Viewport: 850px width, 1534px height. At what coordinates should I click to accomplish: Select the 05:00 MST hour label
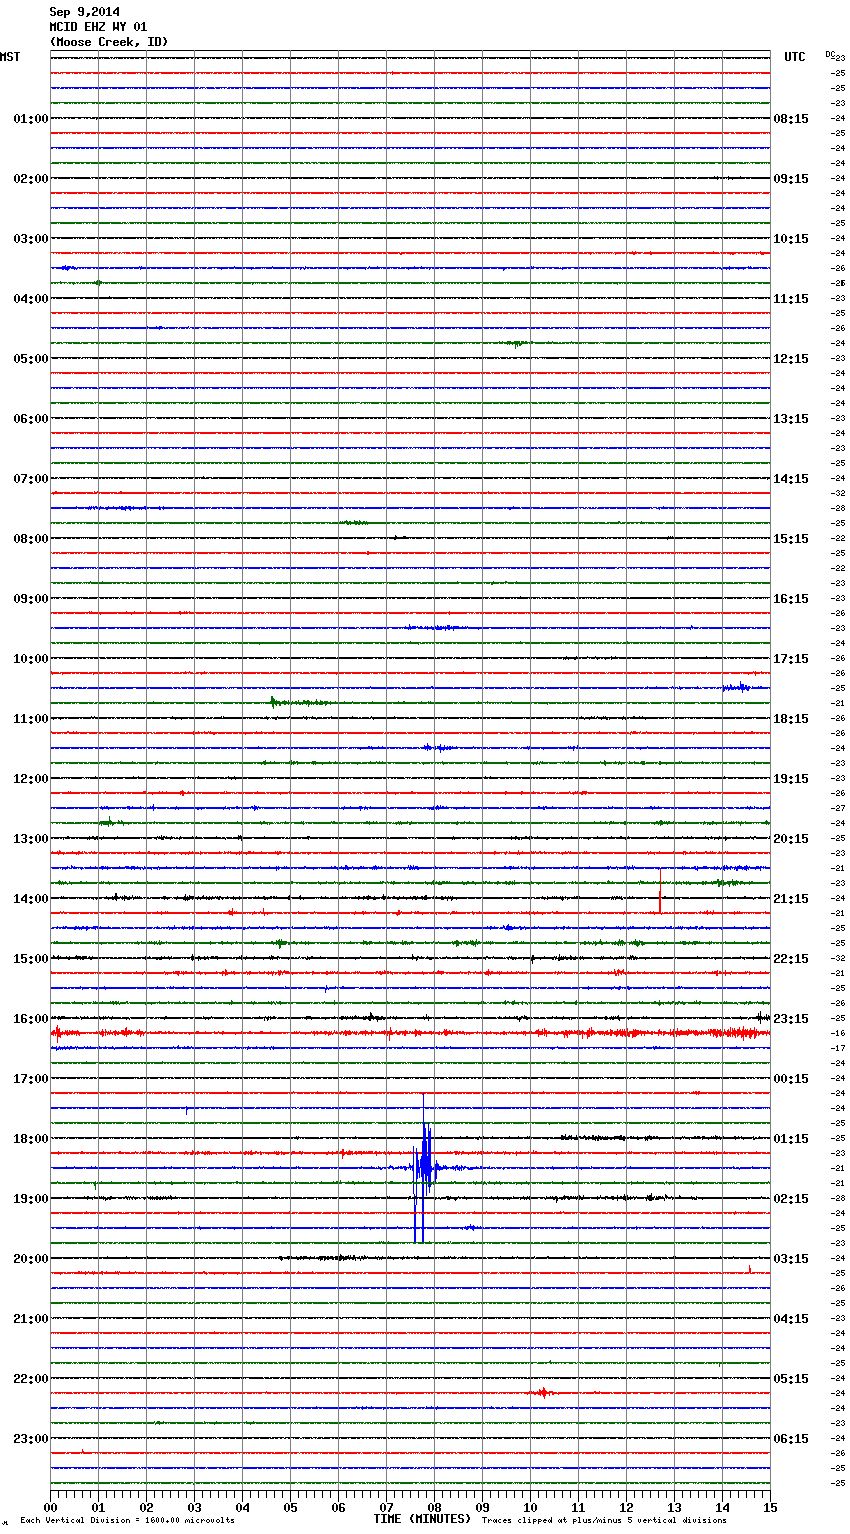(31, 359)
